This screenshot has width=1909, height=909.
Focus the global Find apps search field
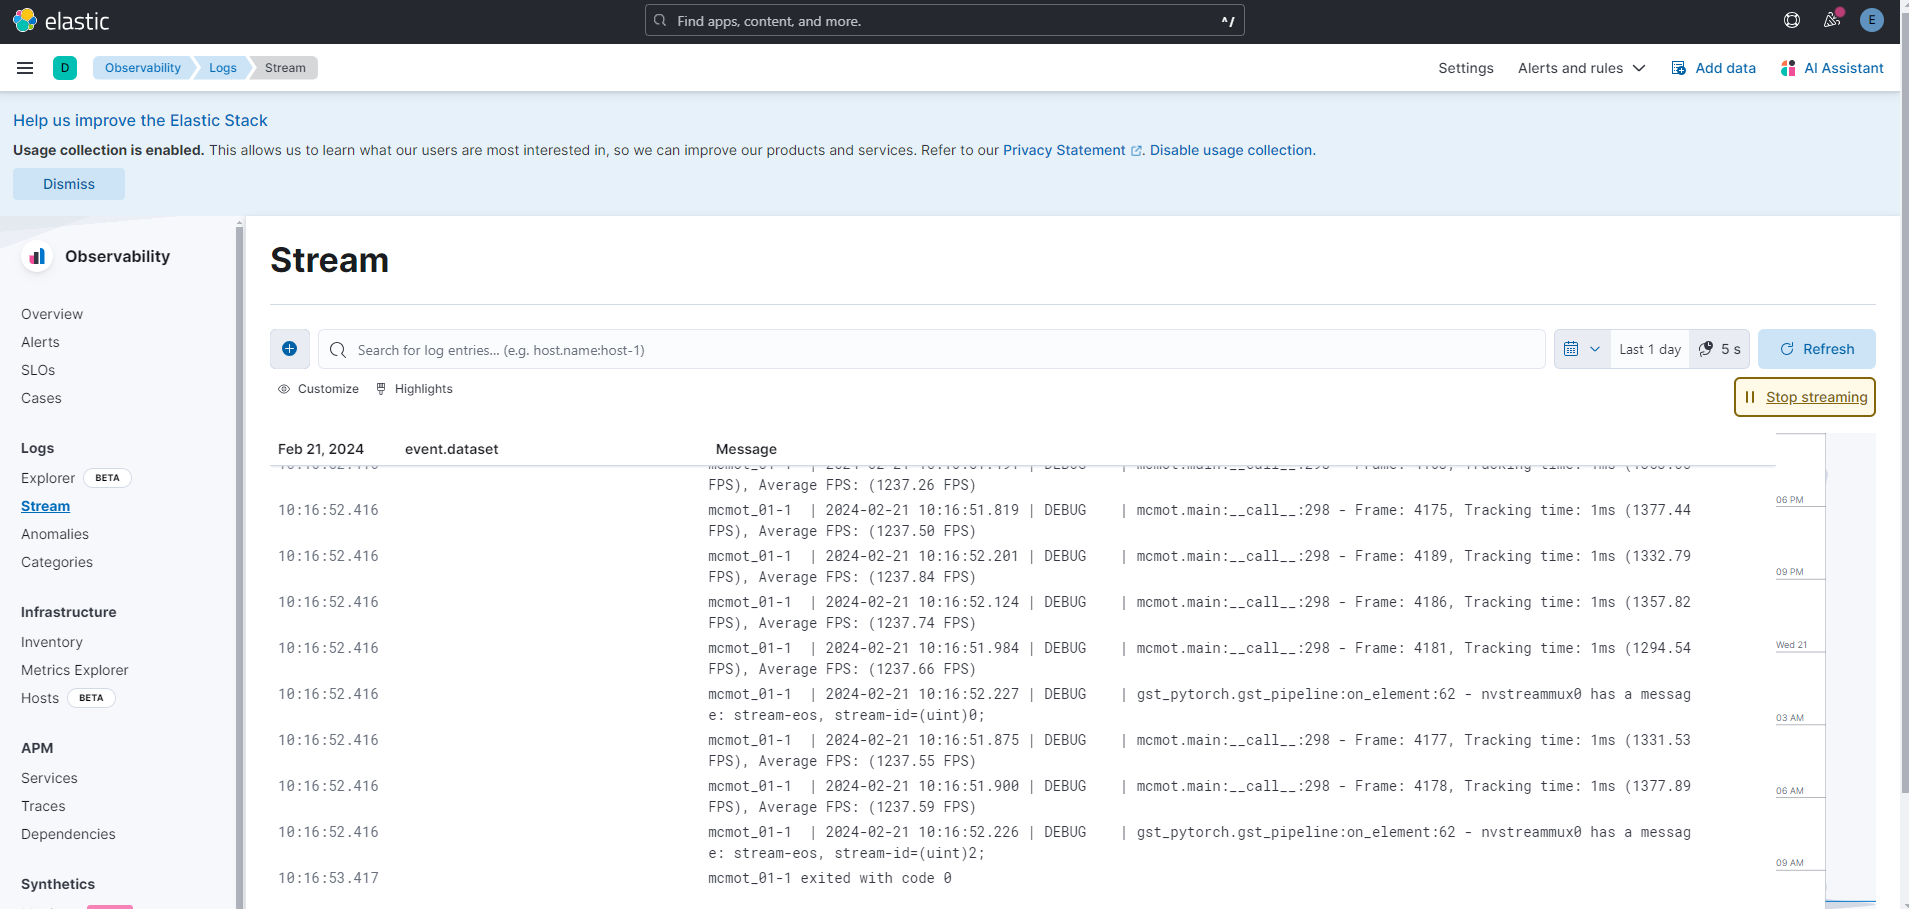point(945,20)
